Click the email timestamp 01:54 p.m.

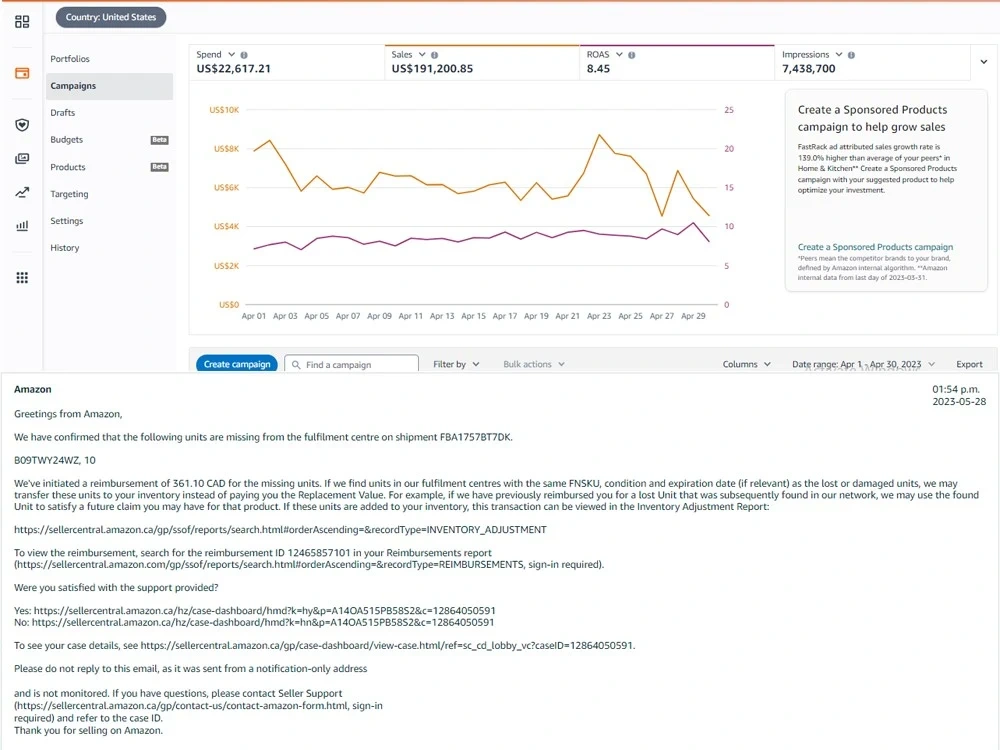click(955, 389)
